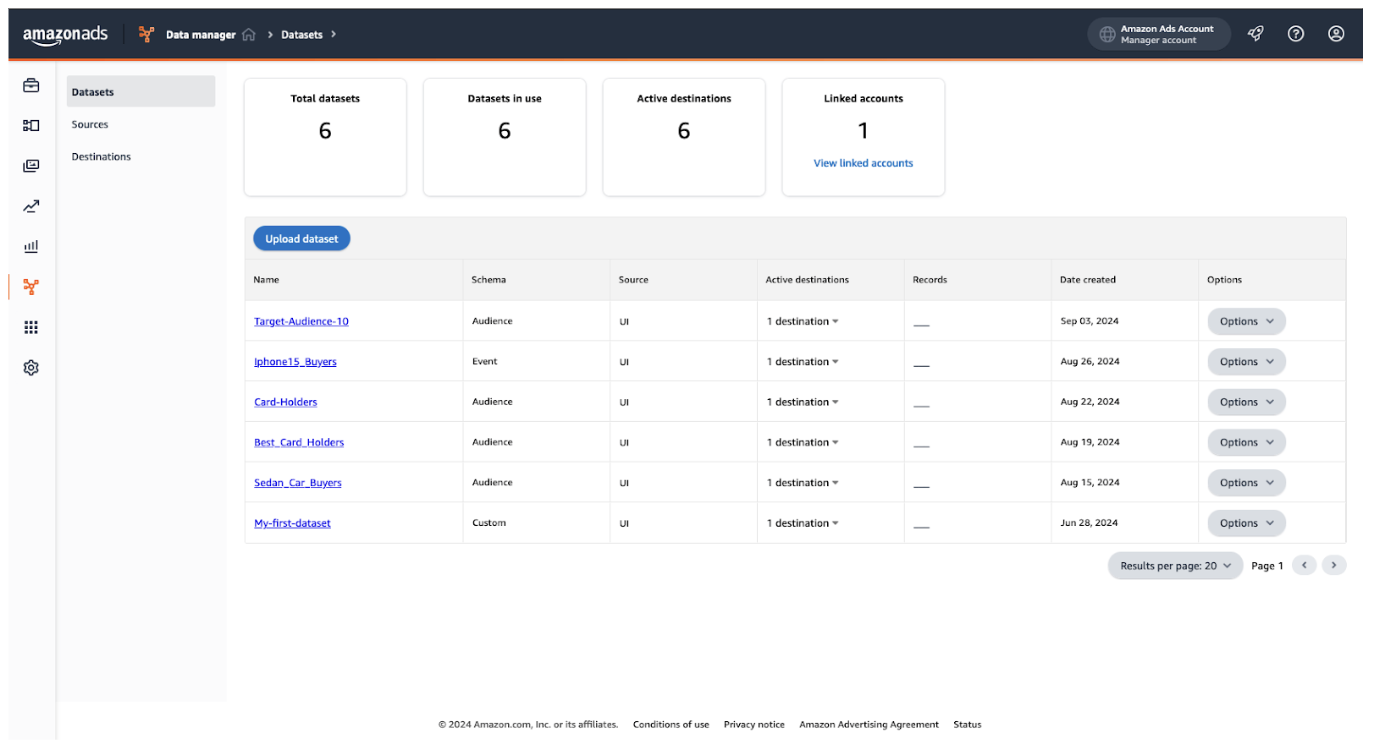Click the home icon in breadcrumb
1386x746 pixels.
pyautogui.click(x=249, y=35)
